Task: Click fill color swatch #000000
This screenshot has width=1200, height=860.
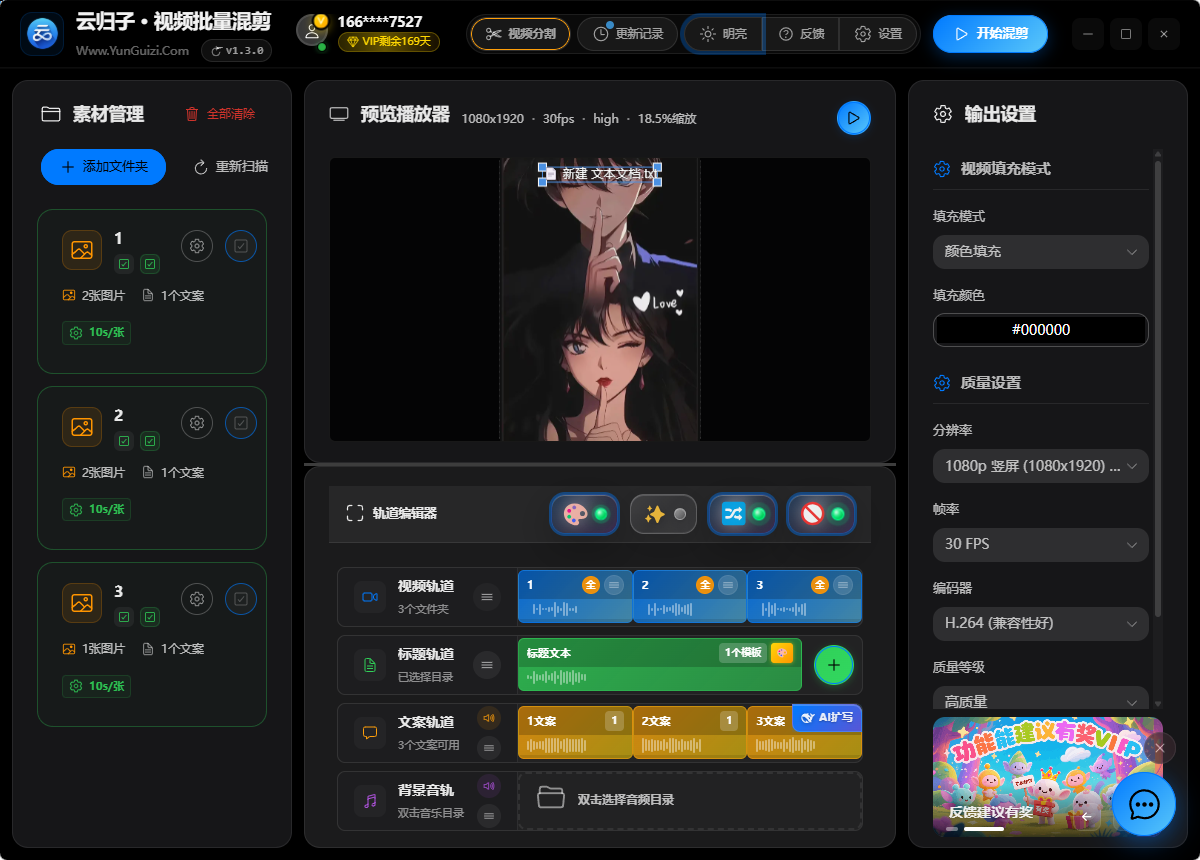Action: coord(1040,330)
